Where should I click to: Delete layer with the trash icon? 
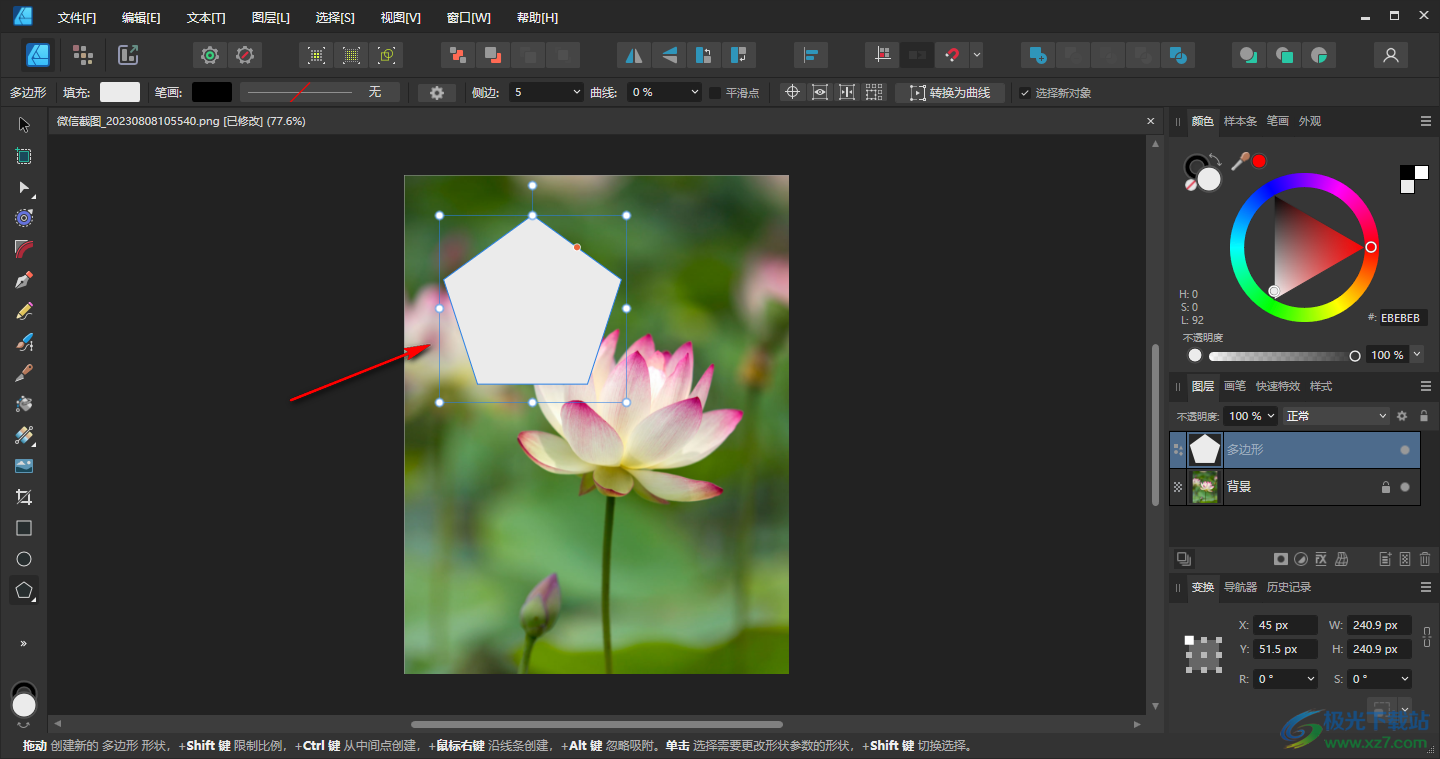[x=1425, y=559]
